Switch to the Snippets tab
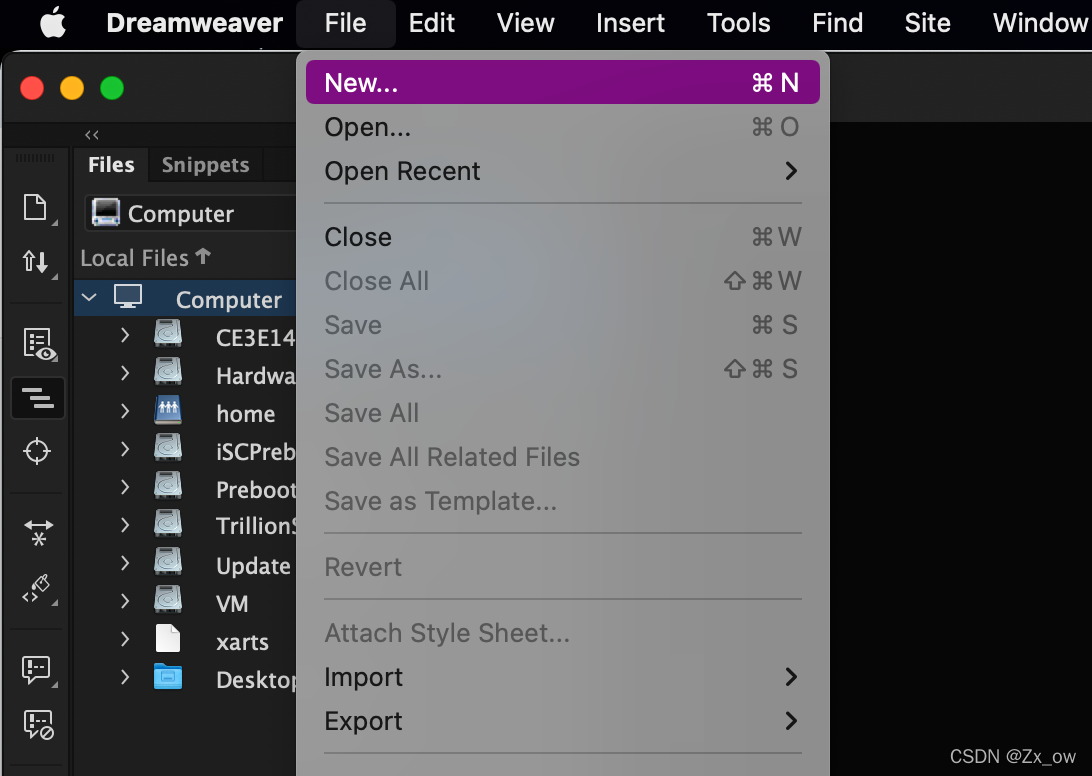 tap(205, 164)
